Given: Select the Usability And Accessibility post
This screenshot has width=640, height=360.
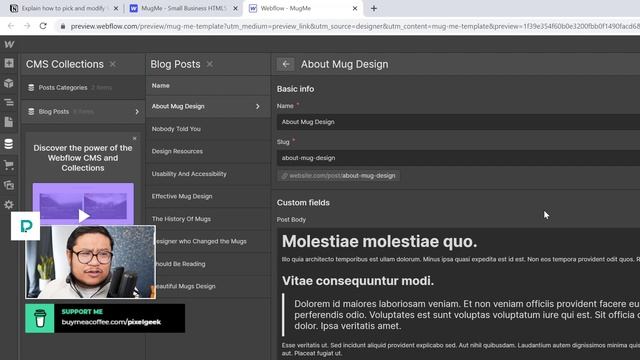Looking at the screenshot, I should [x=208, y=174].
